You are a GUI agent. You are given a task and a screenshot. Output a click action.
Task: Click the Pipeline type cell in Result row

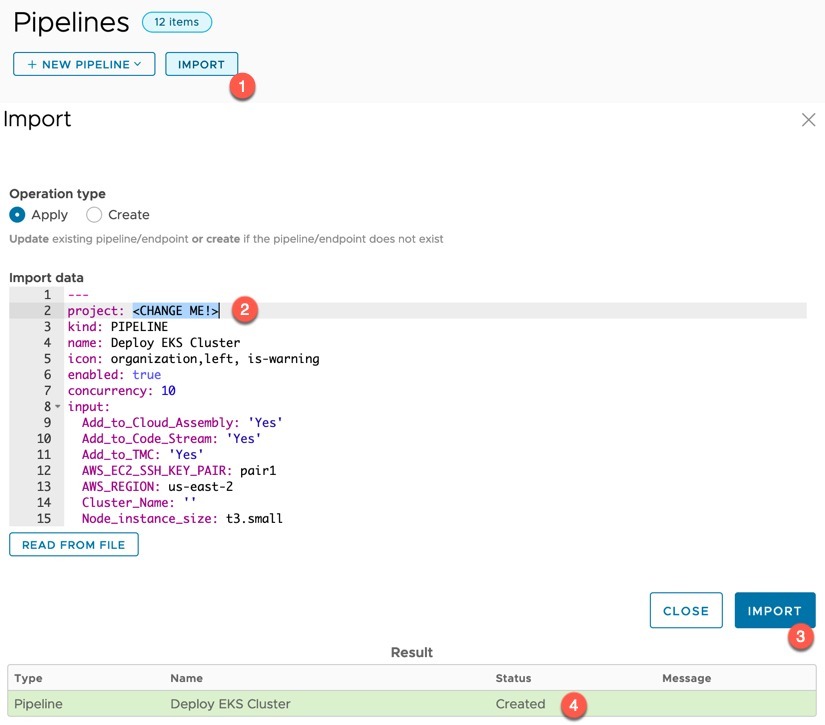click(38, 704)
